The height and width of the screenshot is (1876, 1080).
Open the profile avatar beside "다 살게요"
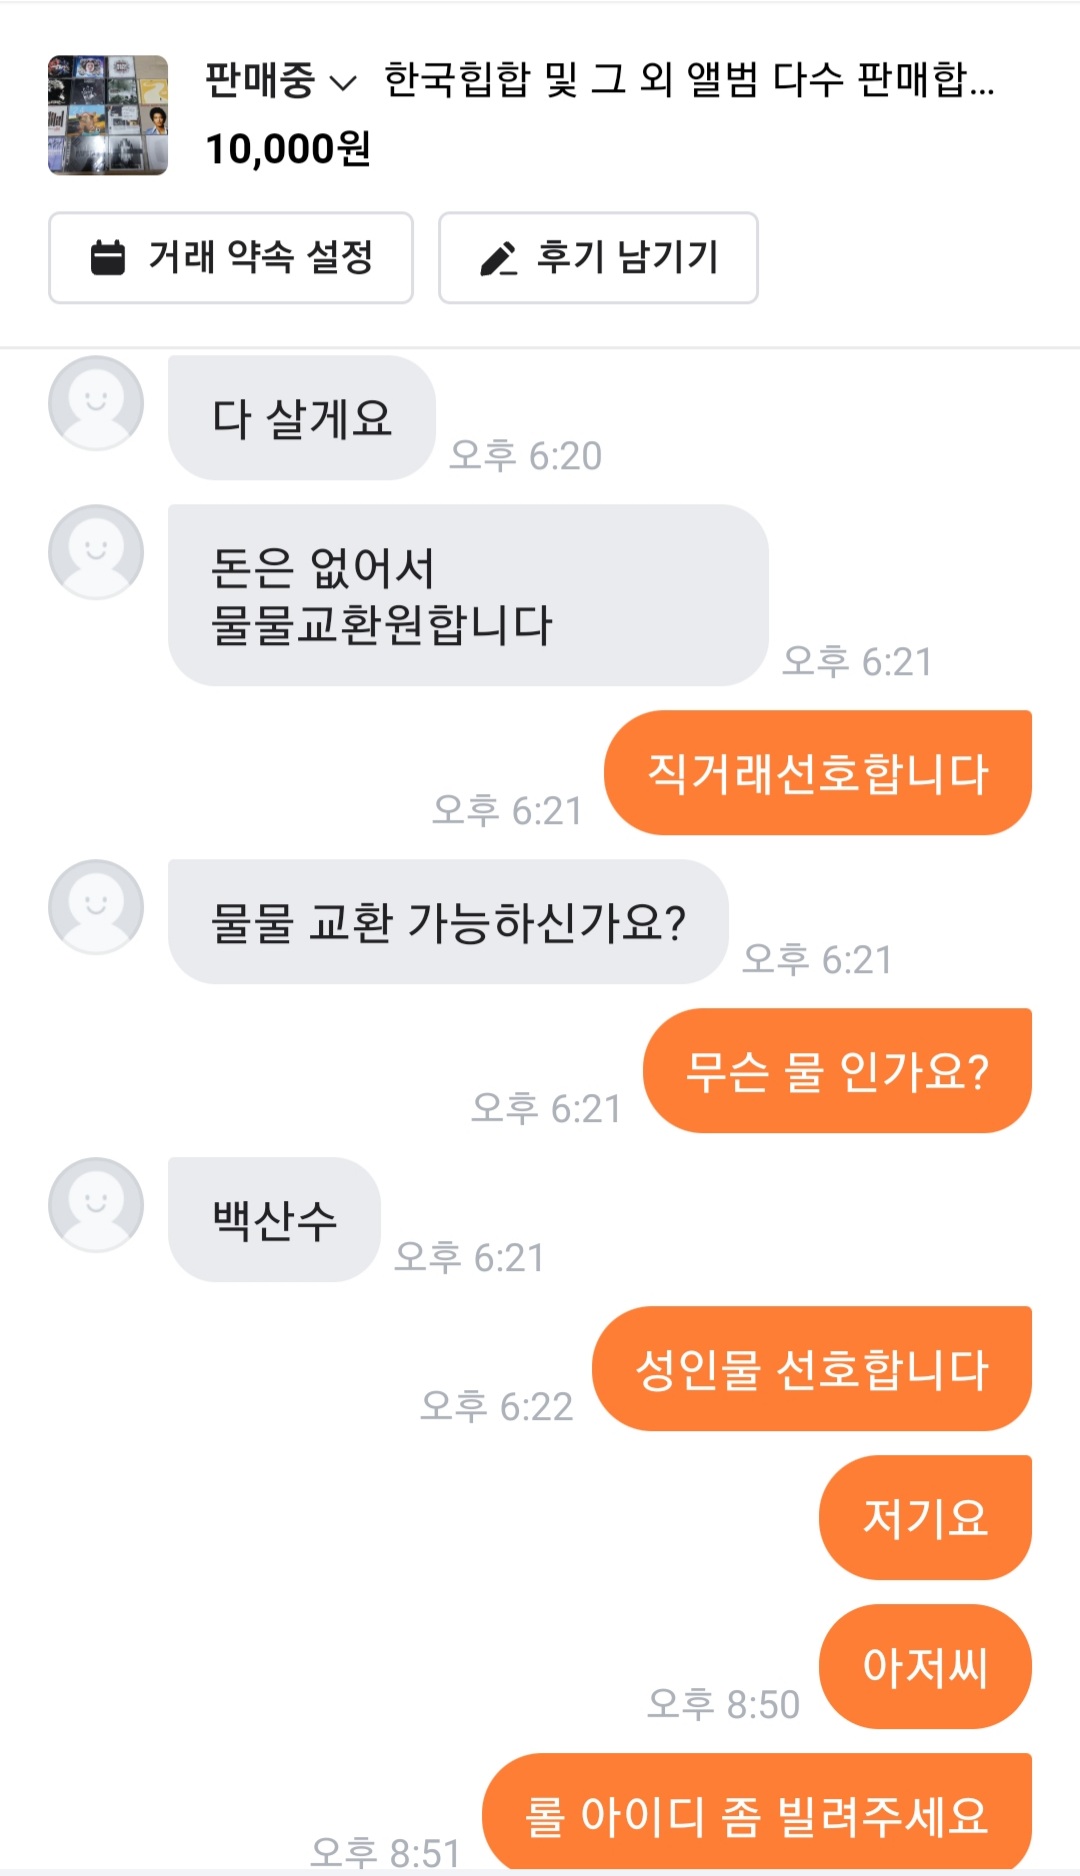[96, 403]
